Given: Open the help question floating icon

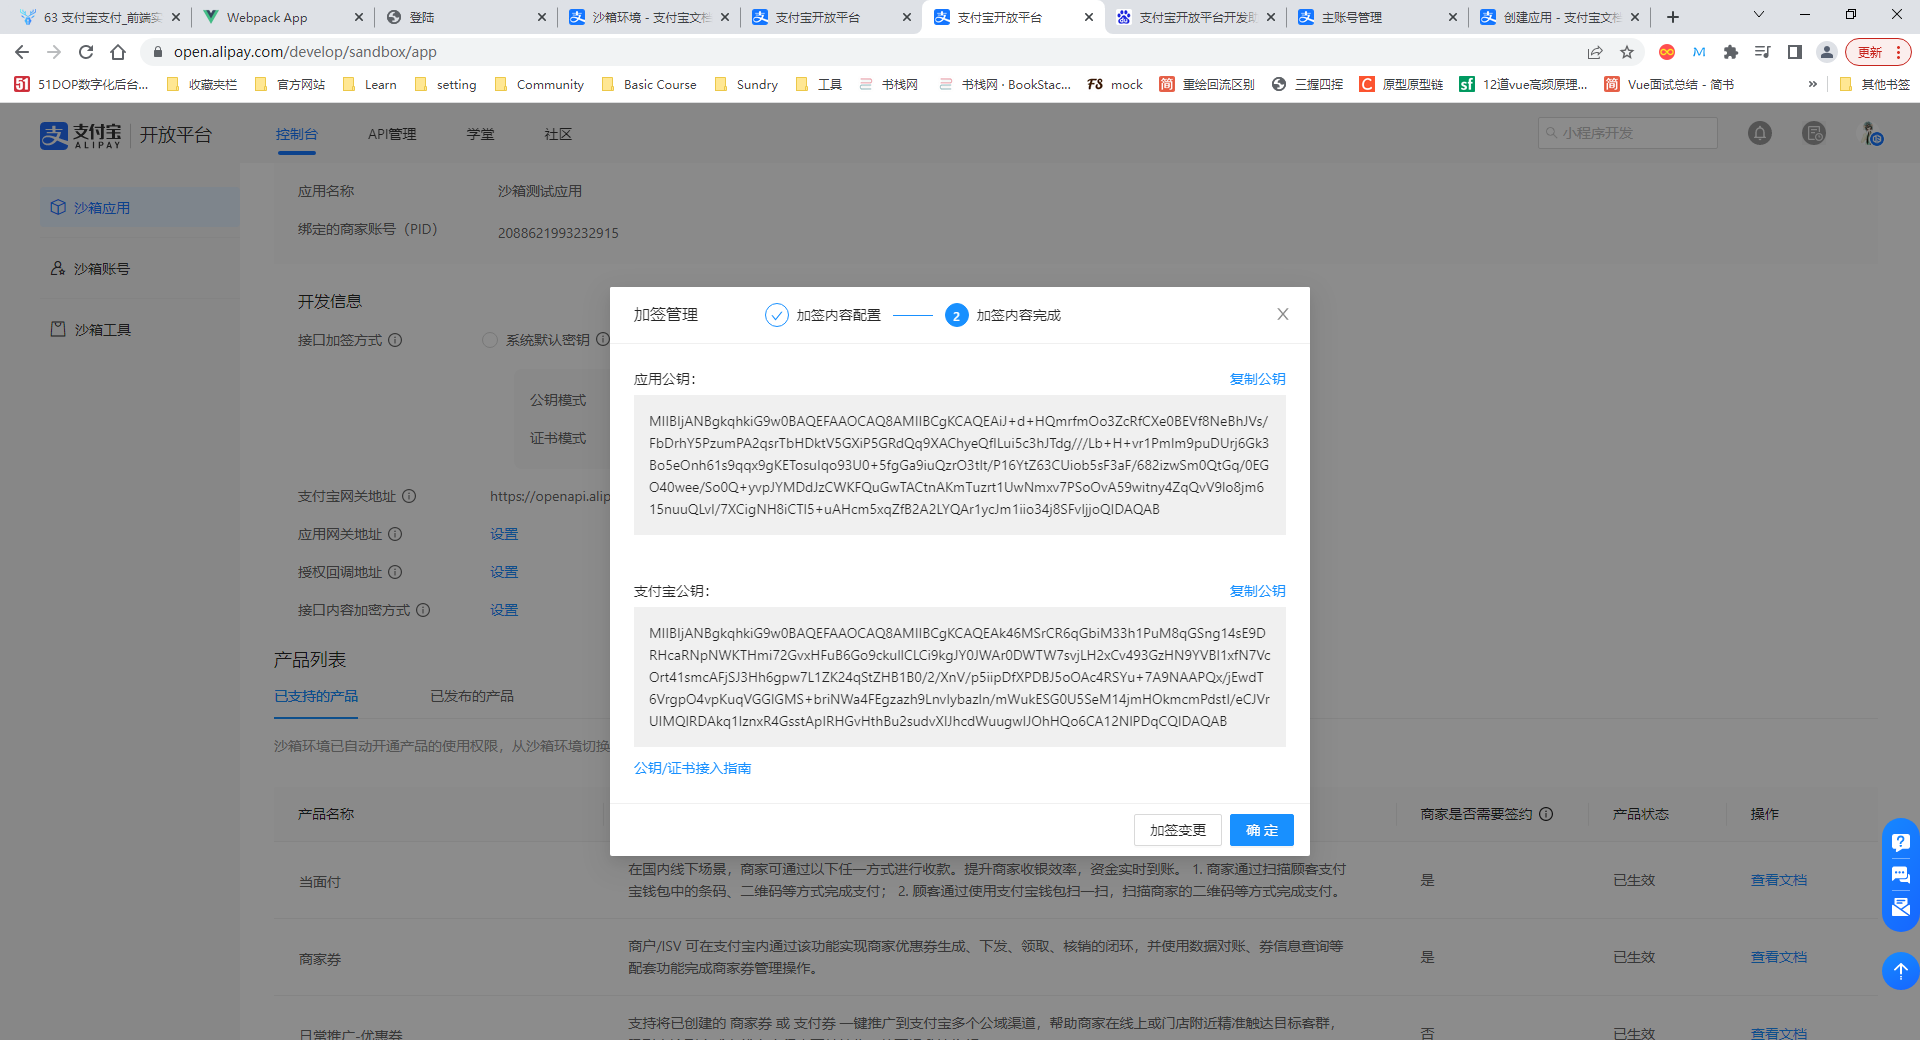Looking at the screenshot, I should (1900, 843).
